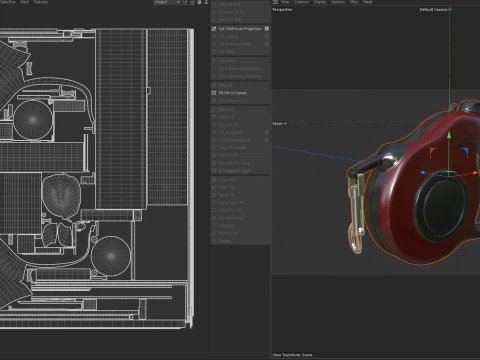This screenshot has height=360, width=480.
Task: Click the Mirror U row icon
Action: 214,109
